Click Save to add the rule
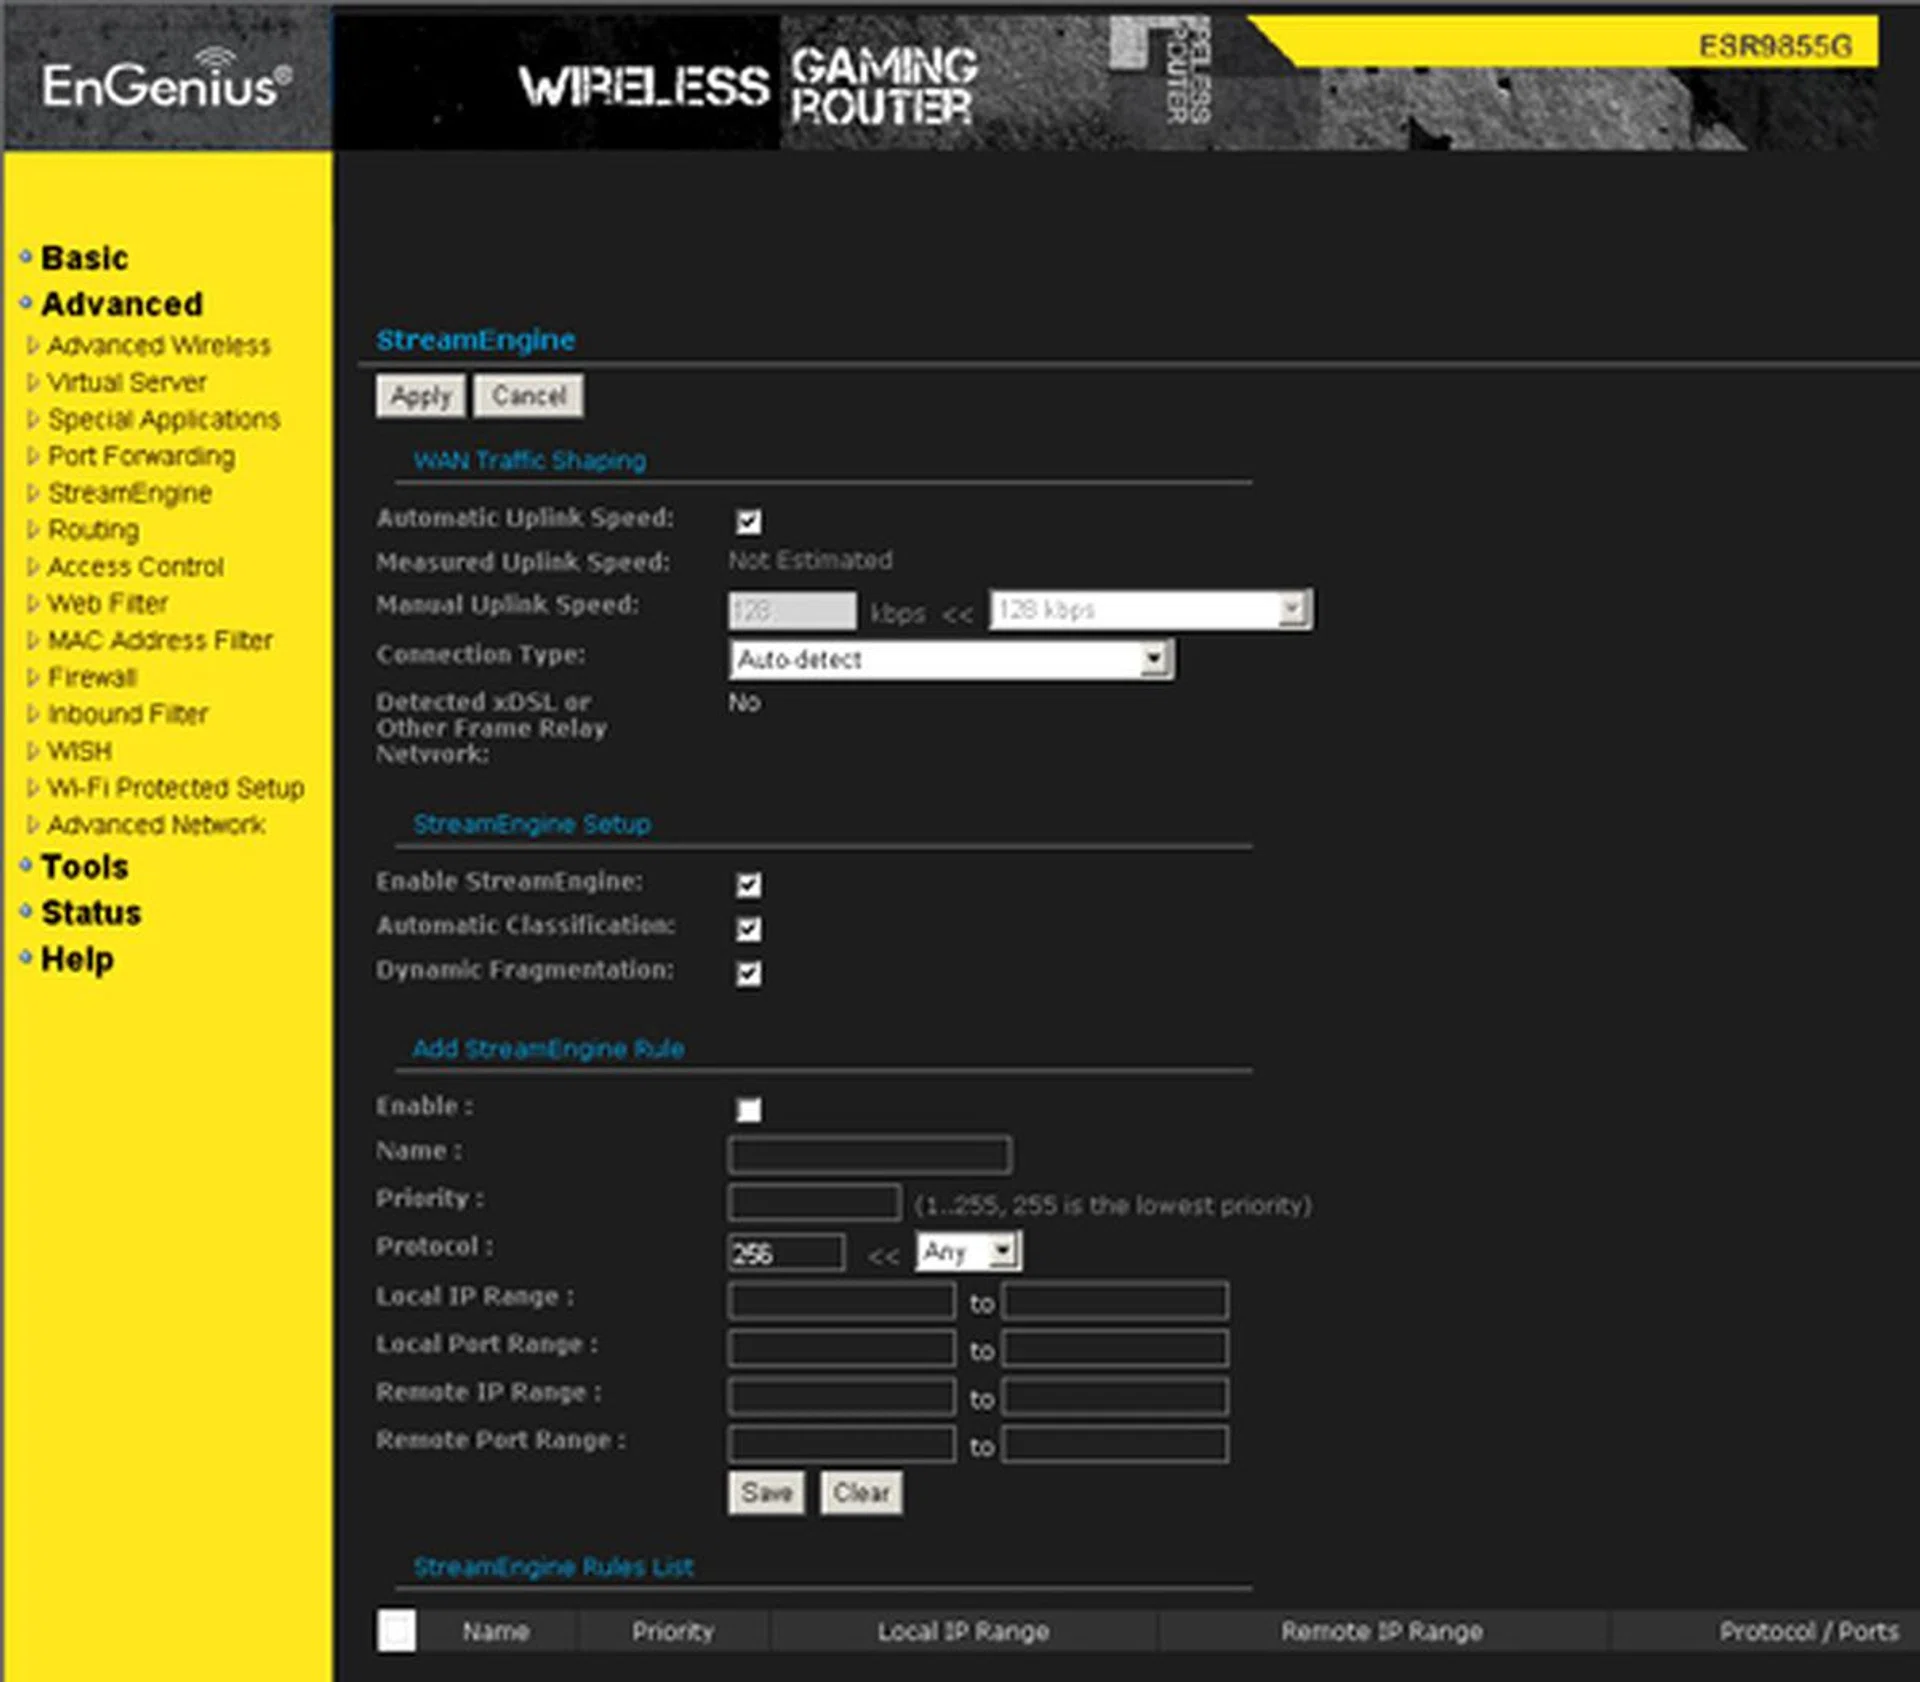Screen dimensions: 1920x1682 (x=766, y=1492)
